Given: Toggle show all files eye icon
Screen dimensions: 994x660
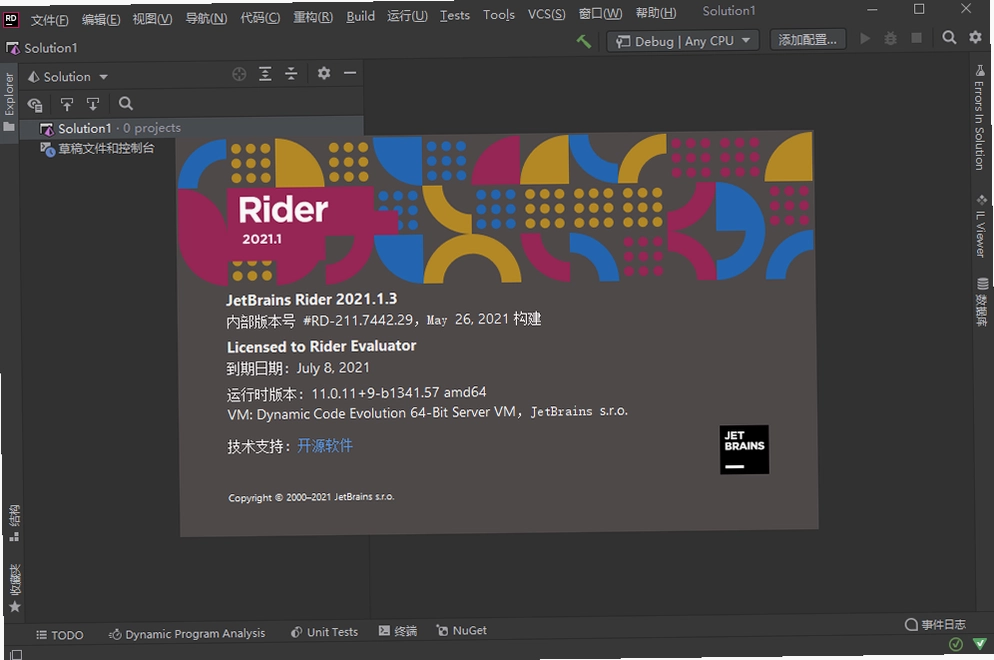Looking at the screenshot, I should pyautogui.click(x=35, y=105).
